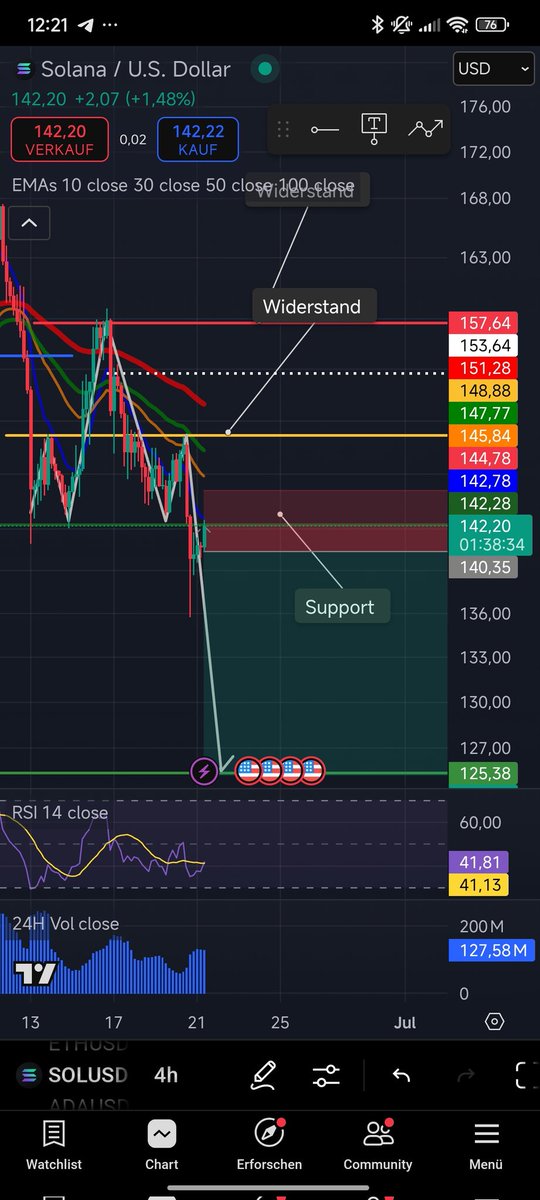Select the Support label annotation

point(340,607)
